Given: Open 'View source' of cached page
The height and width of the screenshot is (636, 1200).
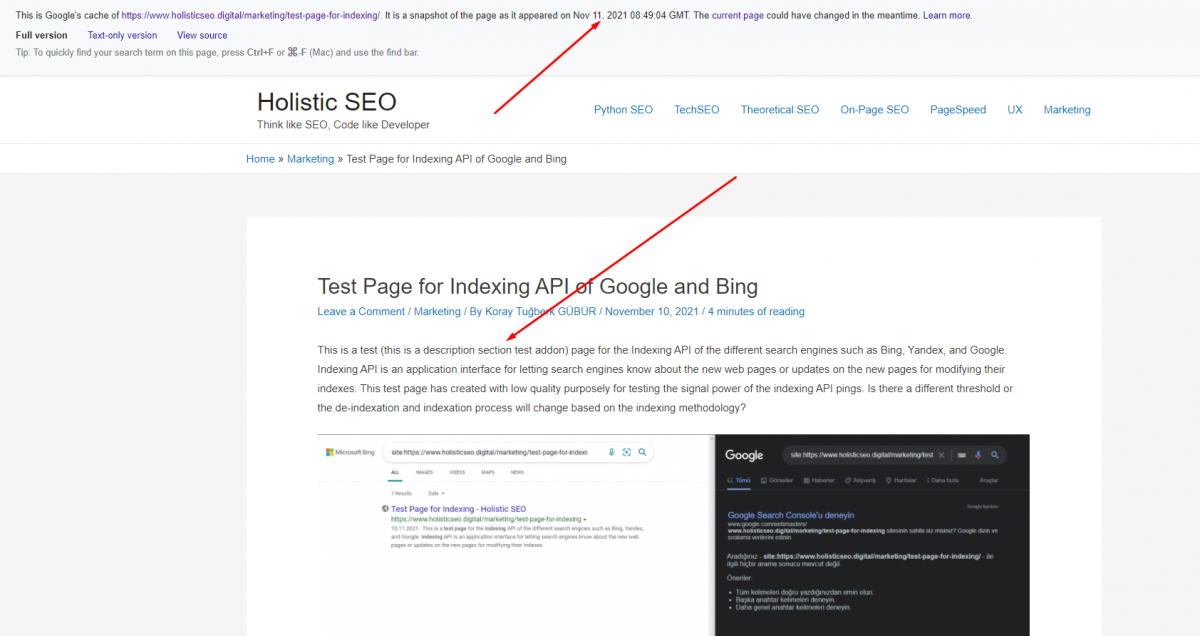Looking at the screenshot, I should [x=202, y=35].
